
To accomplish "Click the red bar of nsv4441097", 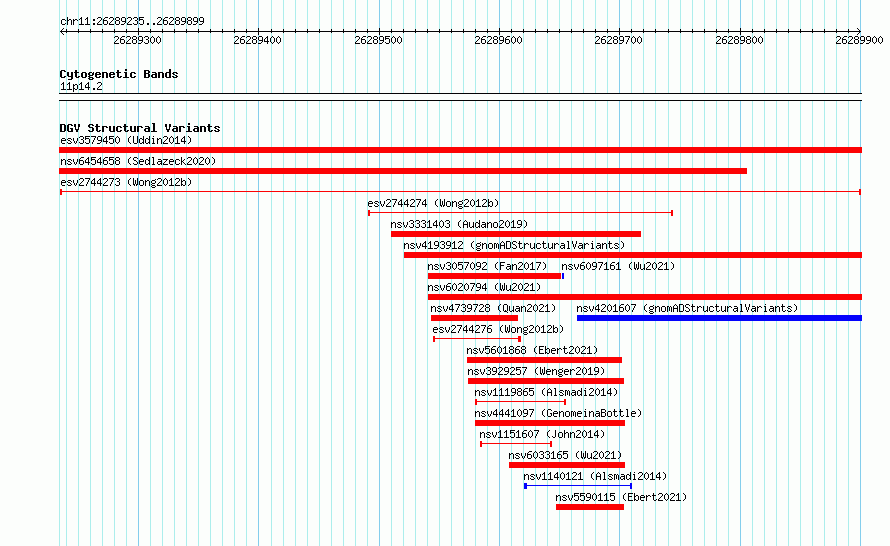I will pos(549,423).
